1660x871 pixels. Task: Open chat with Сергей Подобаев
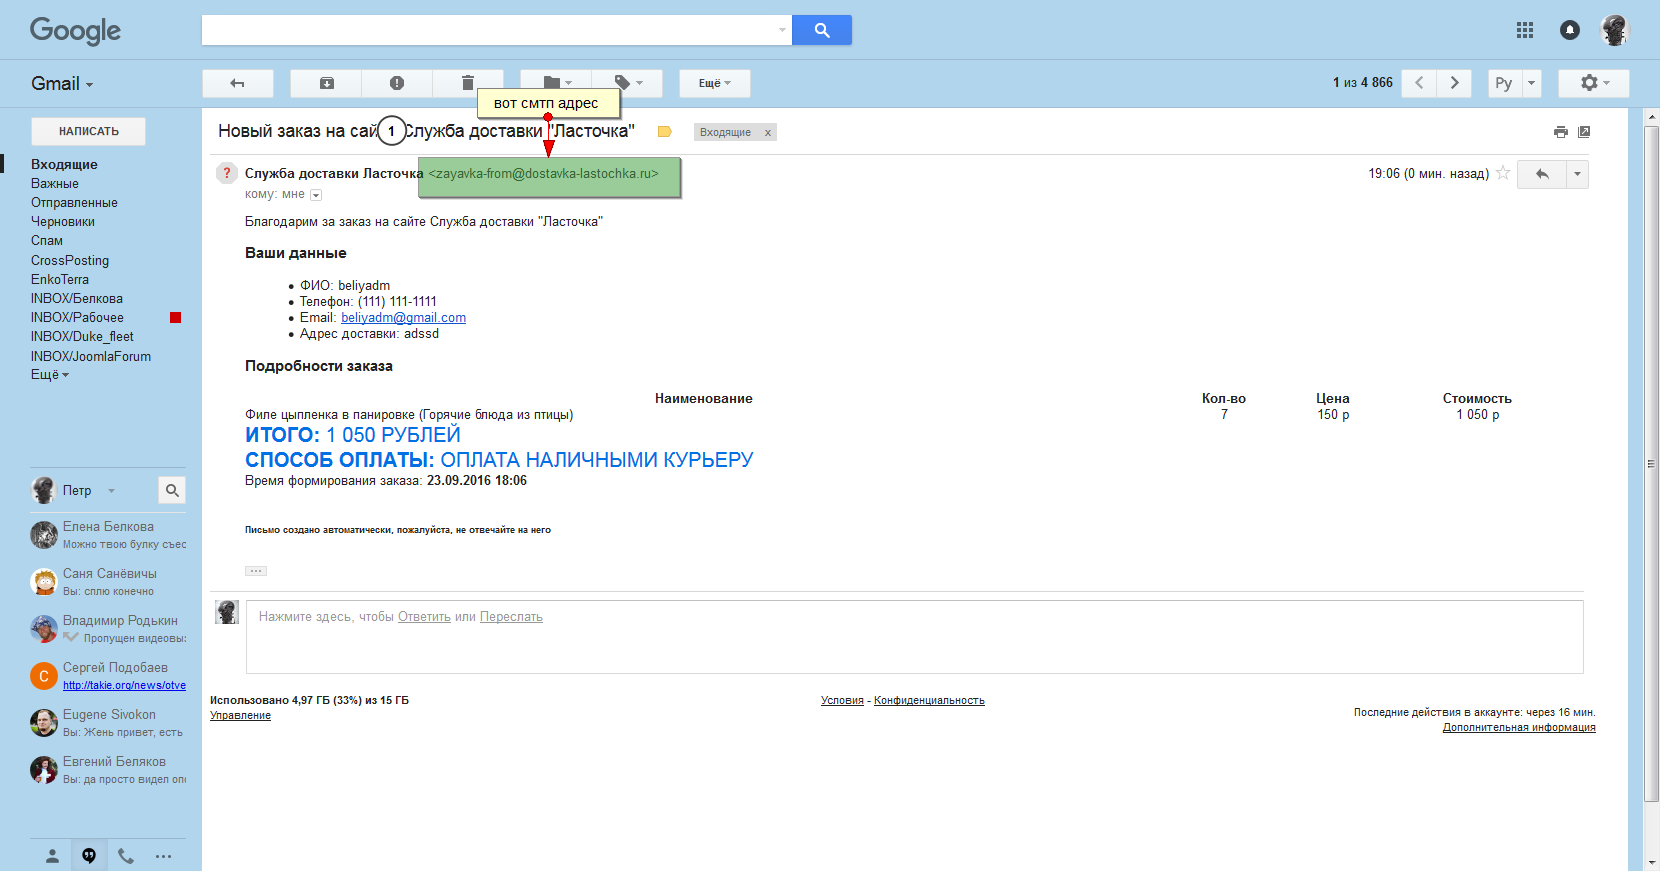[108, 676]
